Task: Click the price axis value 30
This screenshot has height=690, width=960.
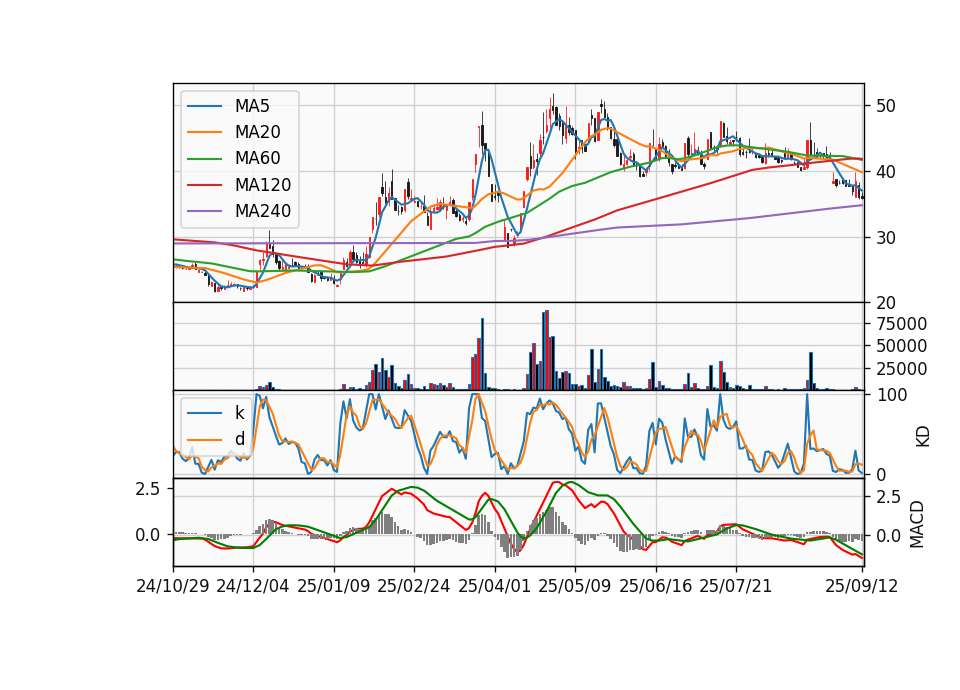Action: coord(886,238)
